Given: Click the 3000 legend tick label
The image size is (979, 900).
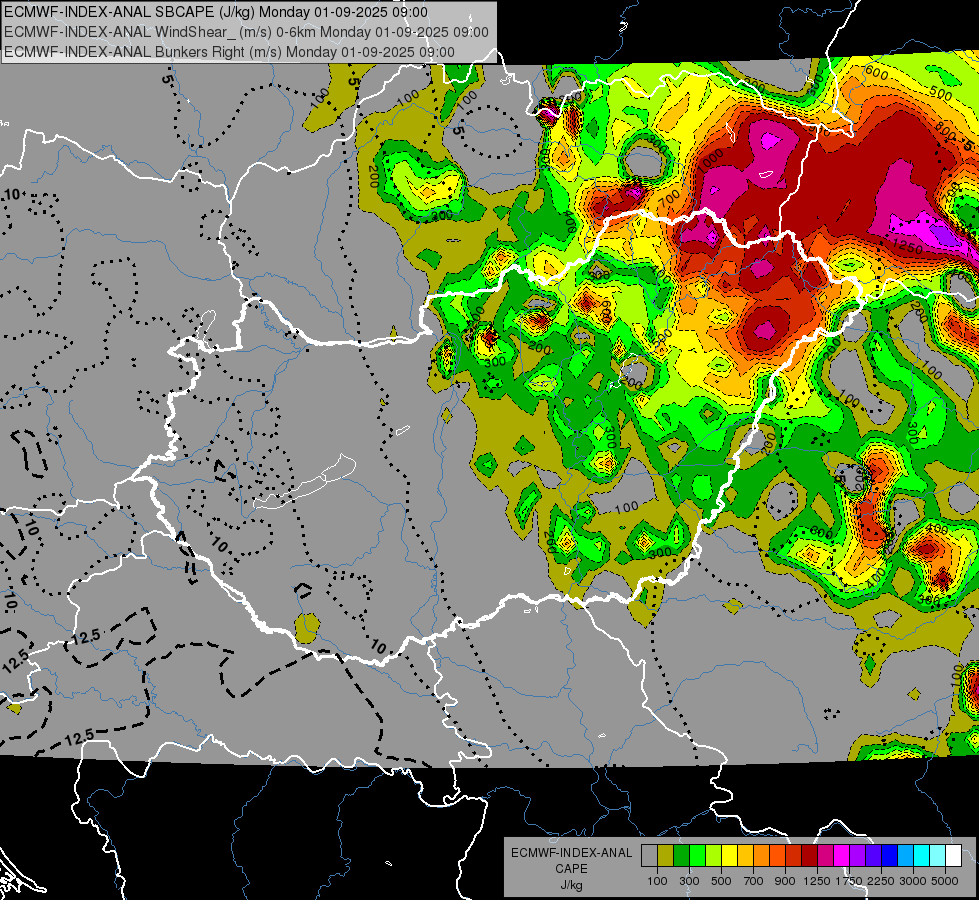Looking at the screenshot, I should click(913, 881).
